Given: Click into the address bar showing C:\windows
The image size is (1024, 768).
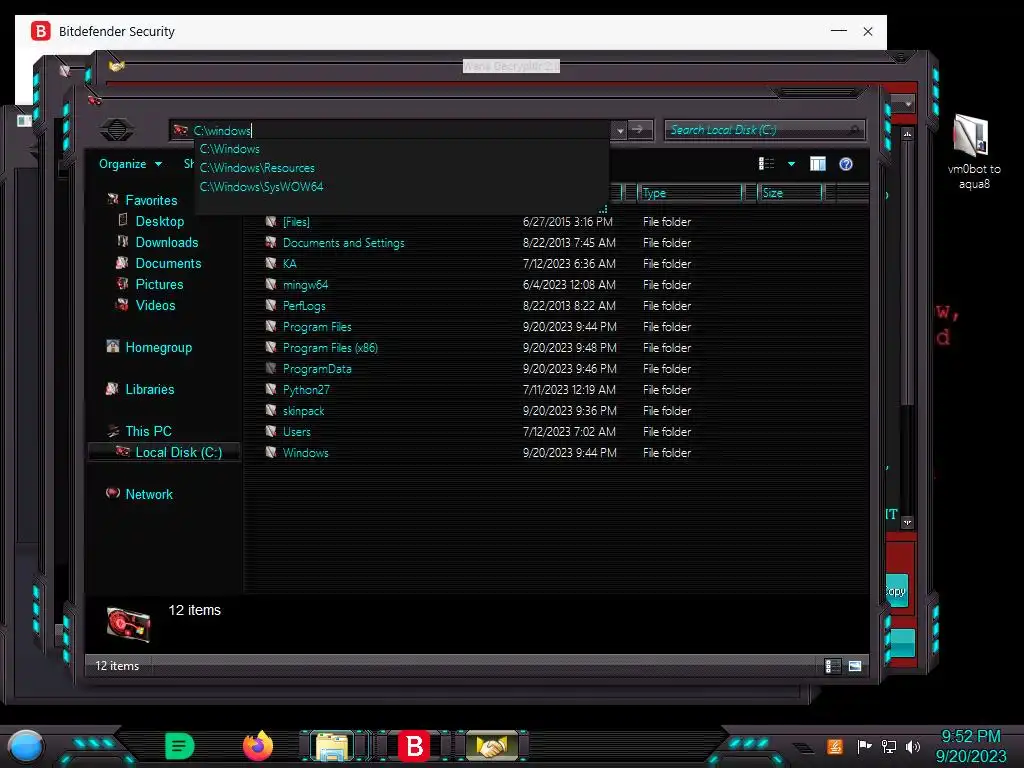Looking at the screenshot, I should (x=392, y=131).
